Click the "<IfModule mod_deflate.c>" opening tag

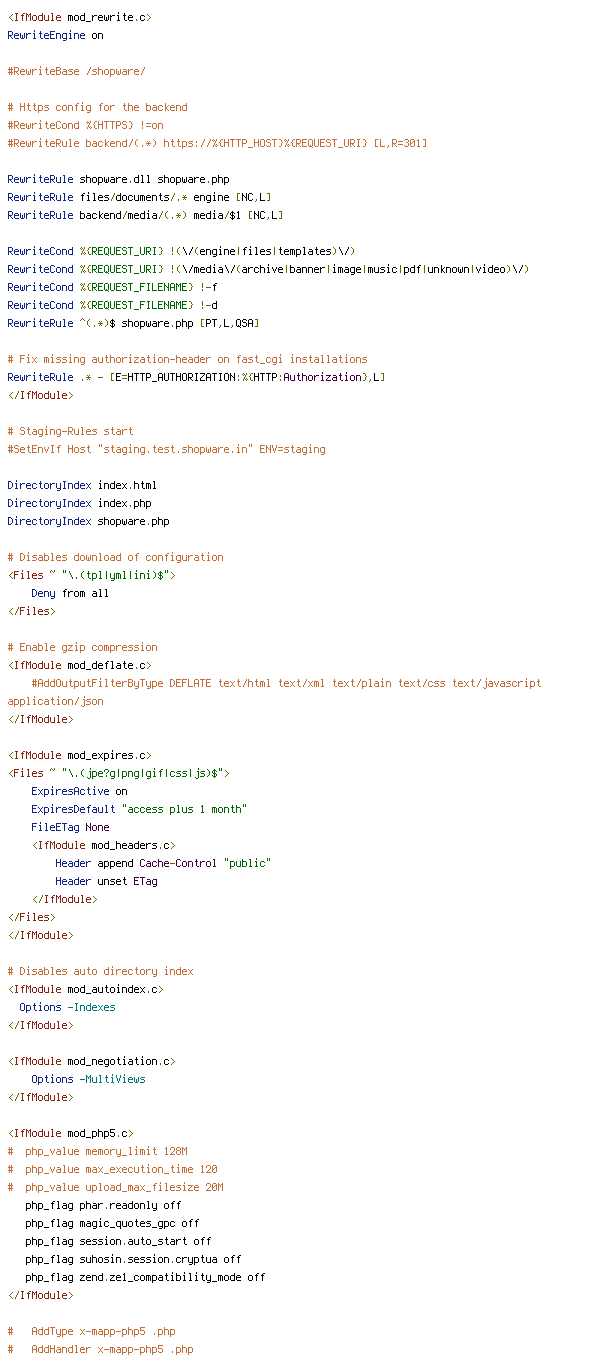click(x=80, y=666)
